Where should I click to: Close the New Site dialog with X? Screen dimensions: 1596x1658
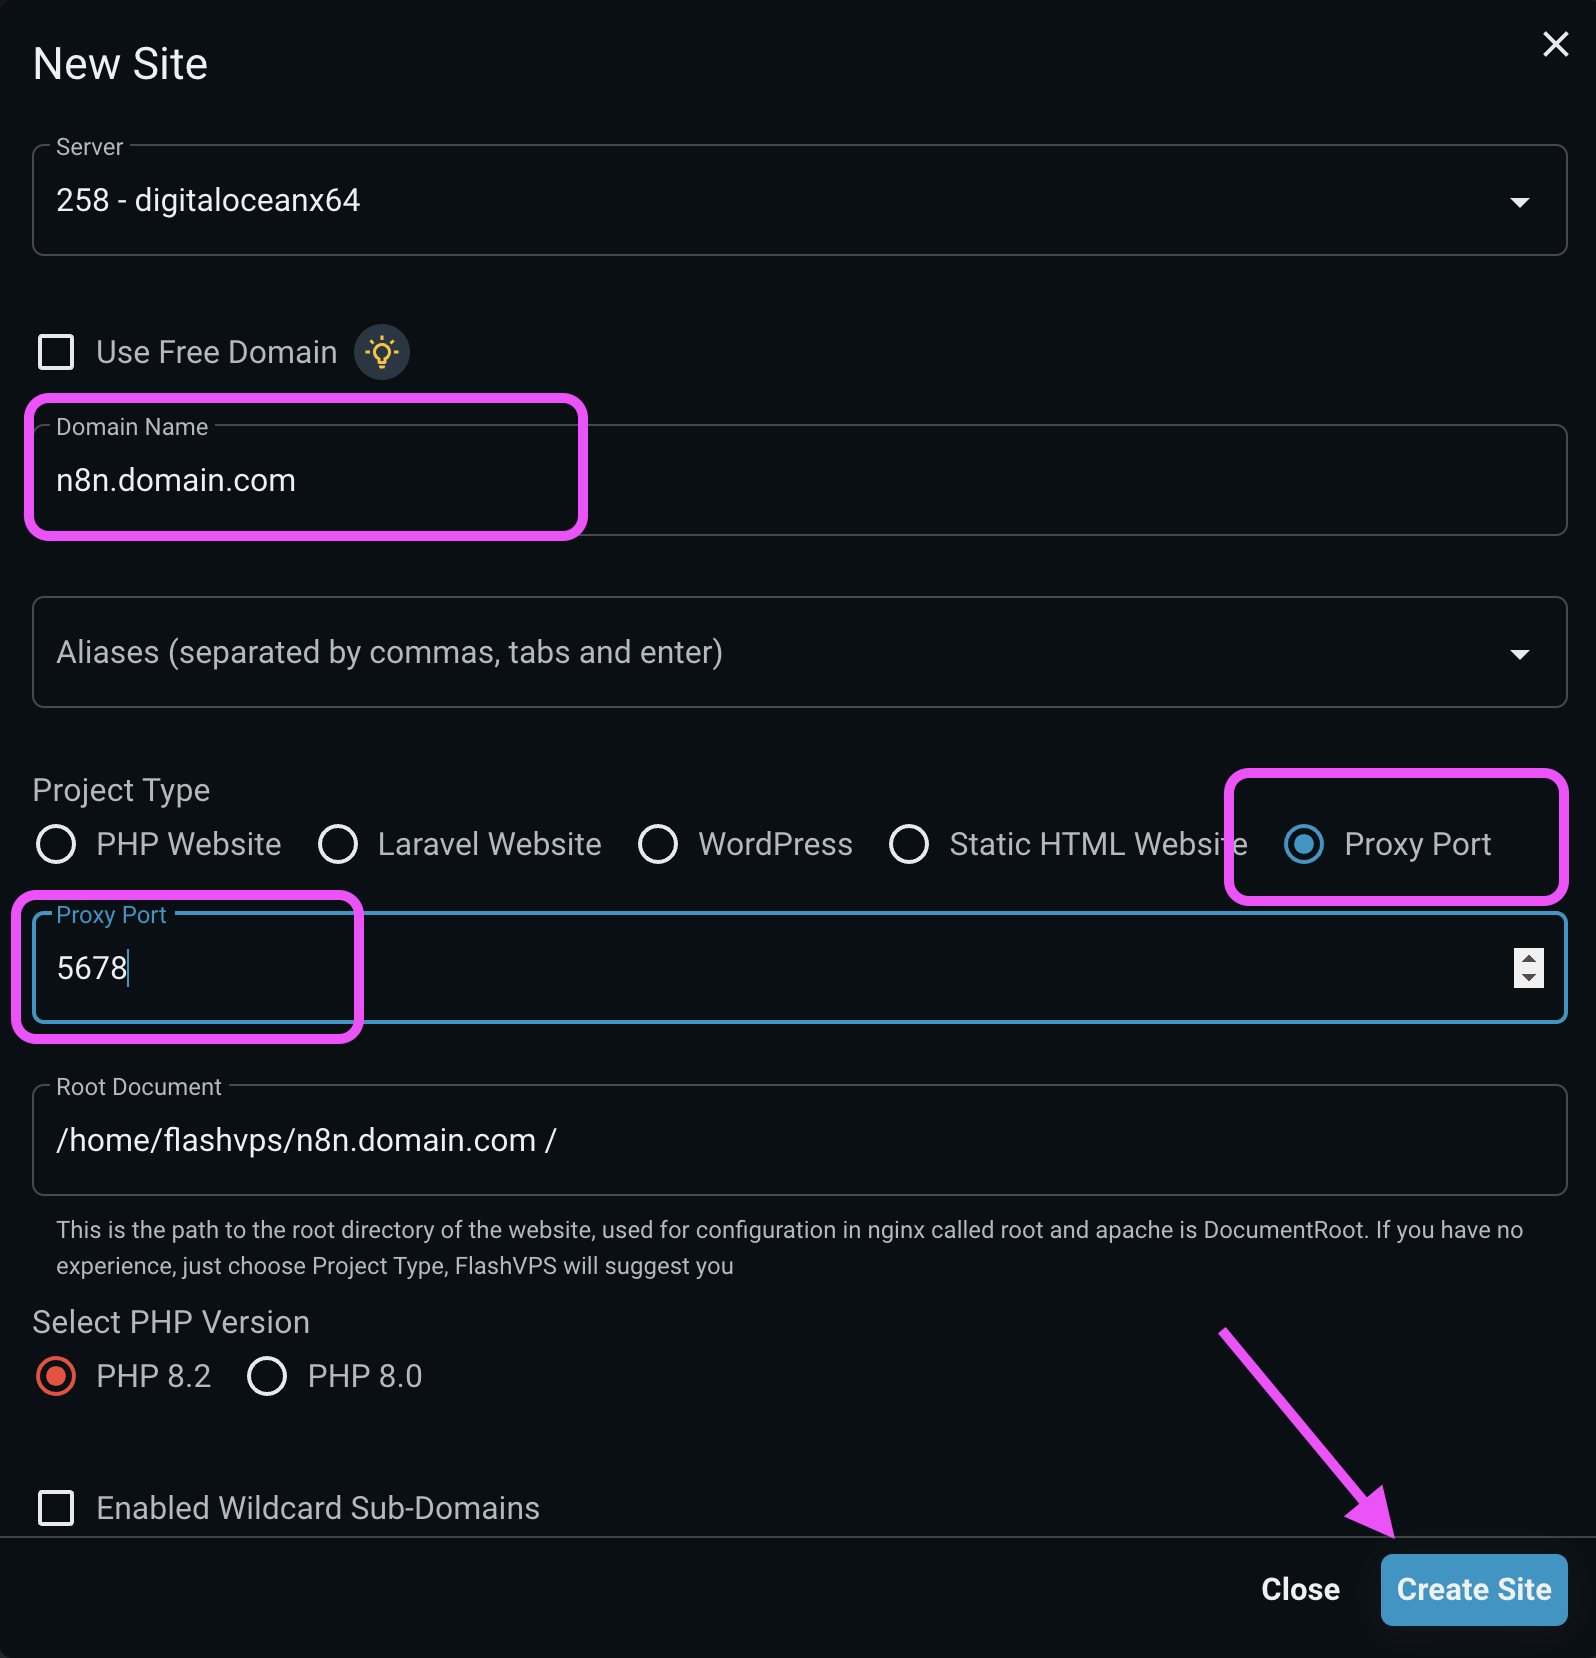1555,44
